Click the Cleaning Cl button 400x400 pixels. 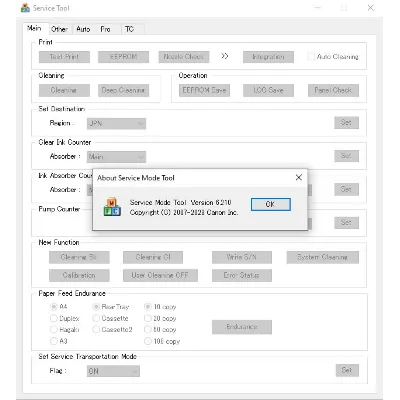point(153,257)
